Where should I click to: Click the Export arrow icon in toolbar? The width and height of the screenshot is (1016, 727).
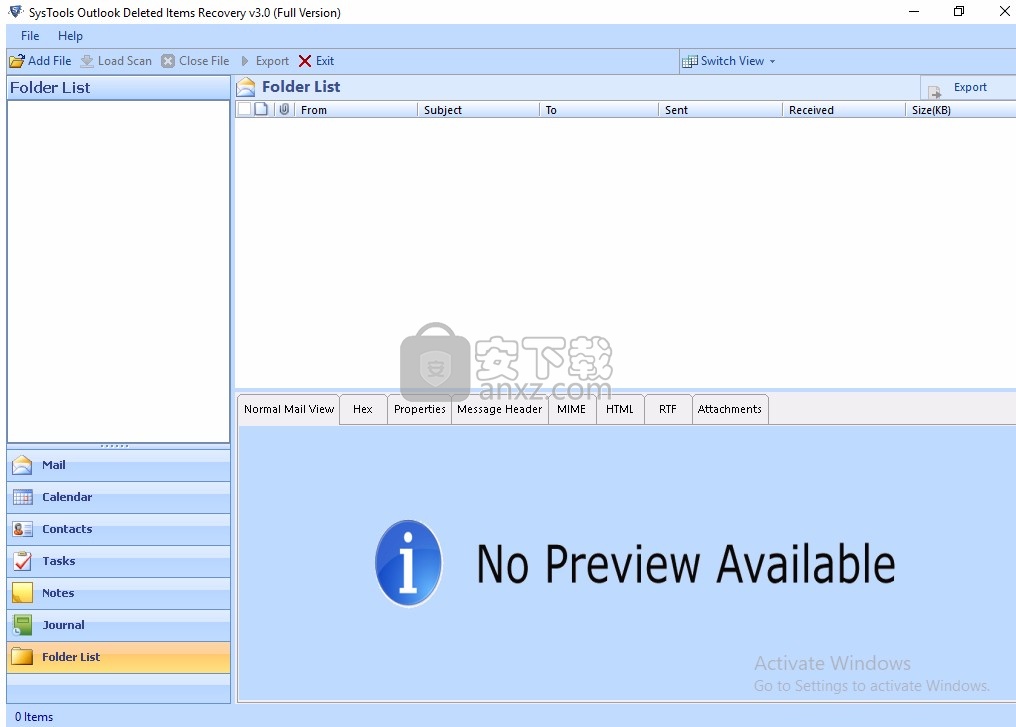[245, 61]
